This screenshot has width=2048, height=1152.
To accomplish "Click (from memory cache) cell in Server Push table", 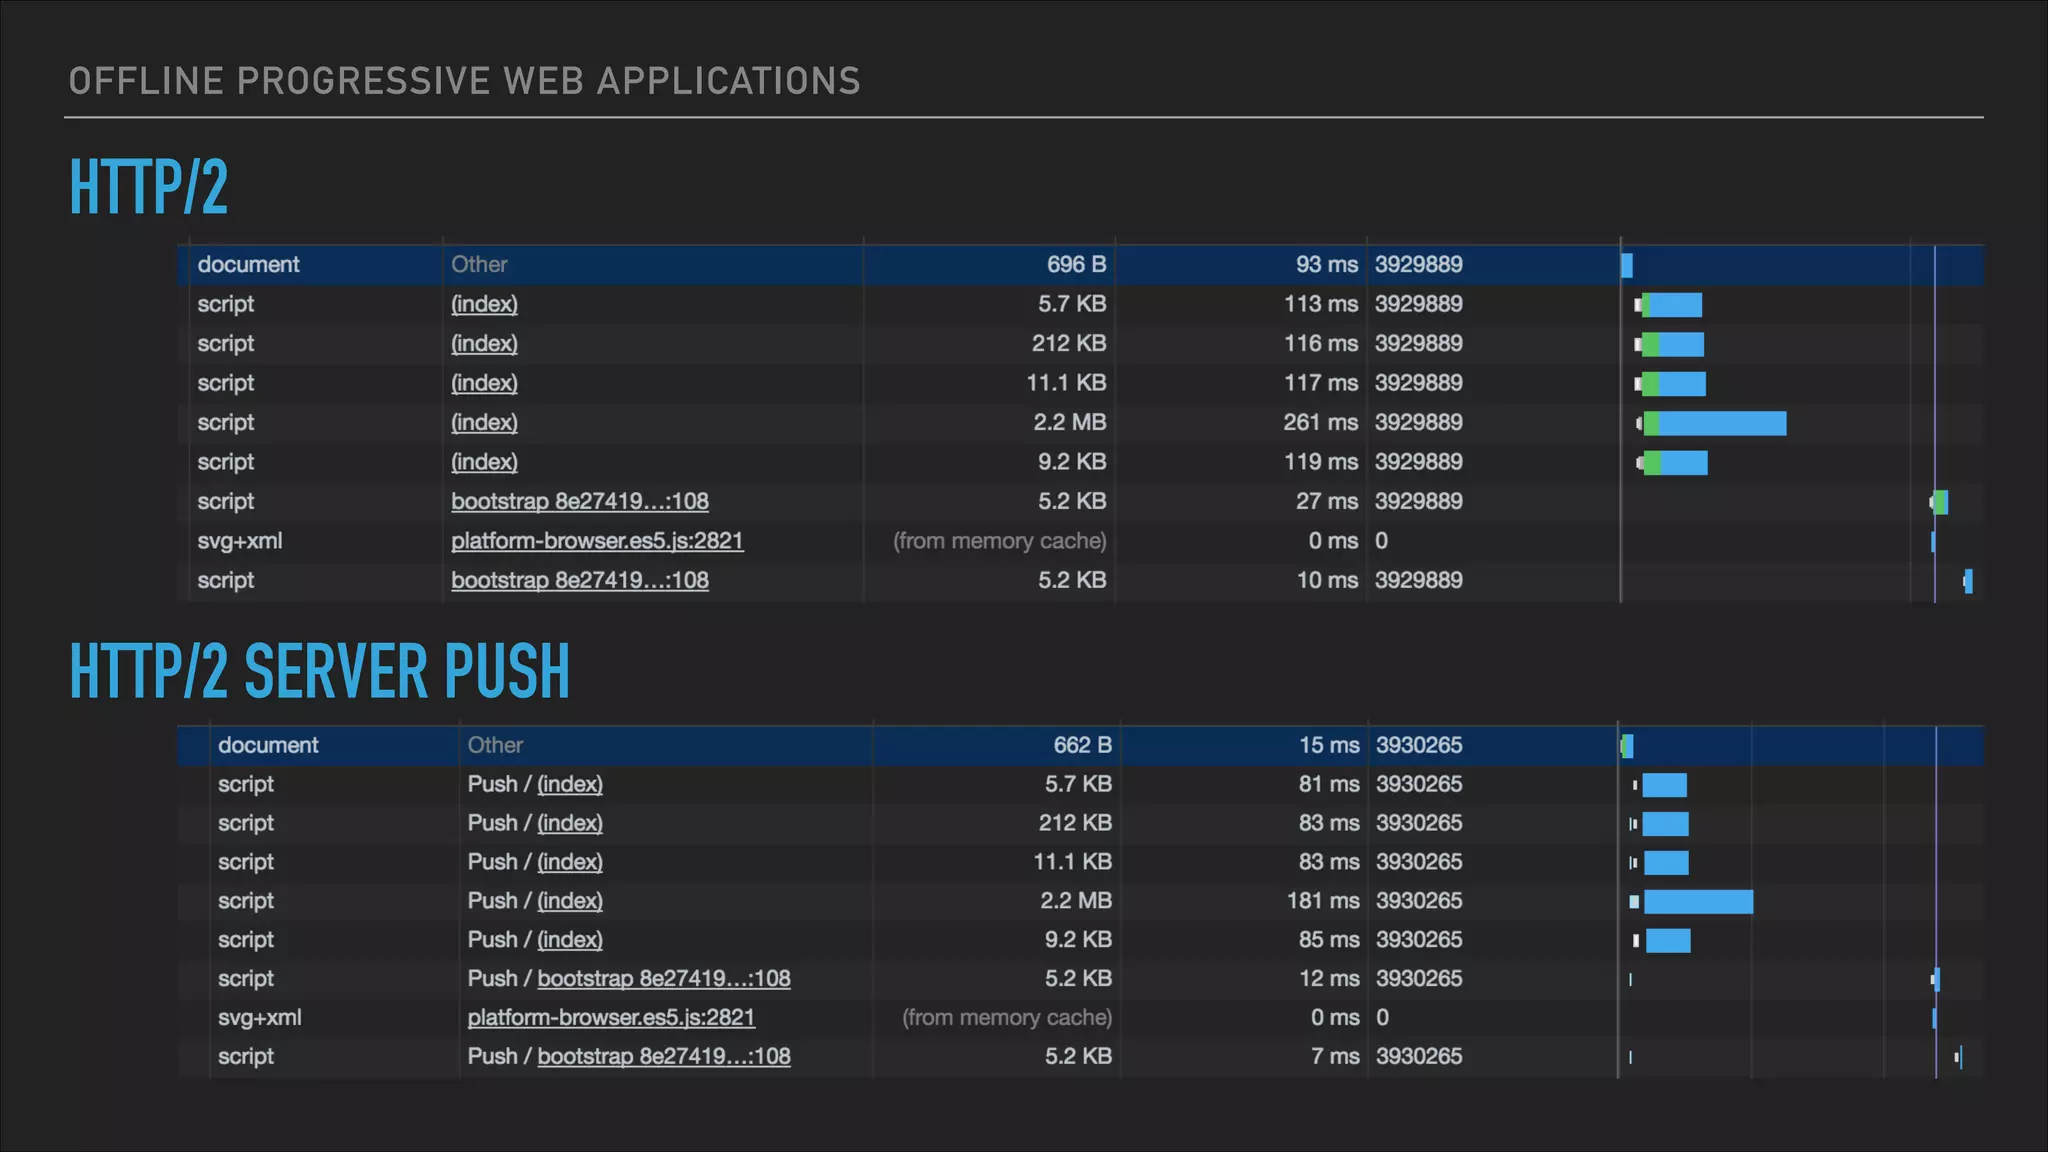I will pos(1007,1018).
